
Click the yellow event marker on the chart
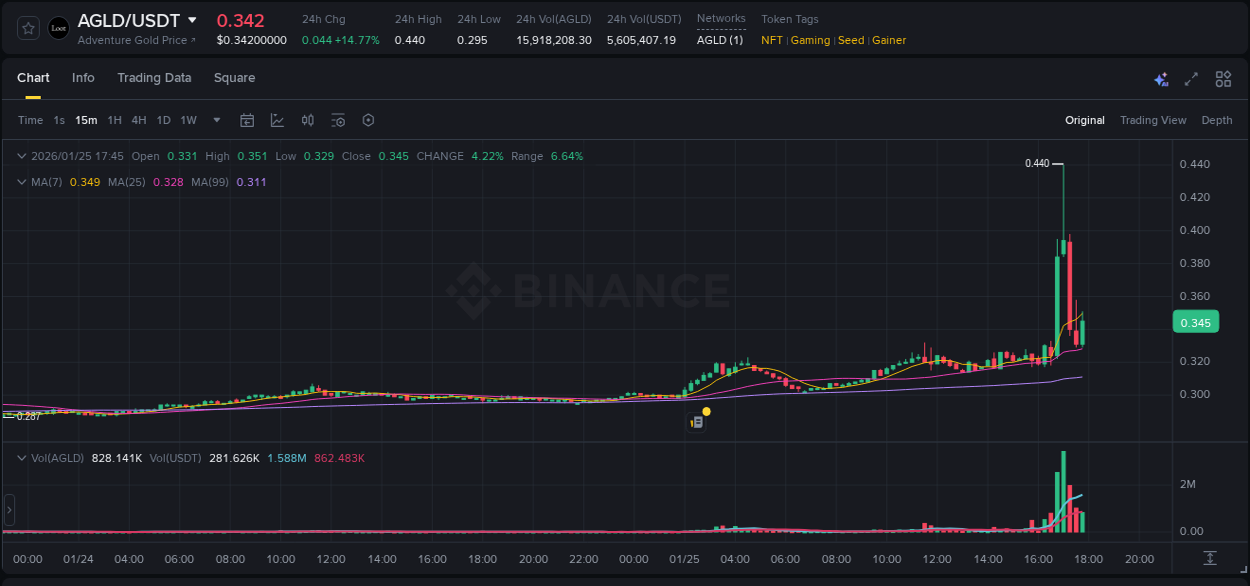pyautogui.click(x=706, y=411)
